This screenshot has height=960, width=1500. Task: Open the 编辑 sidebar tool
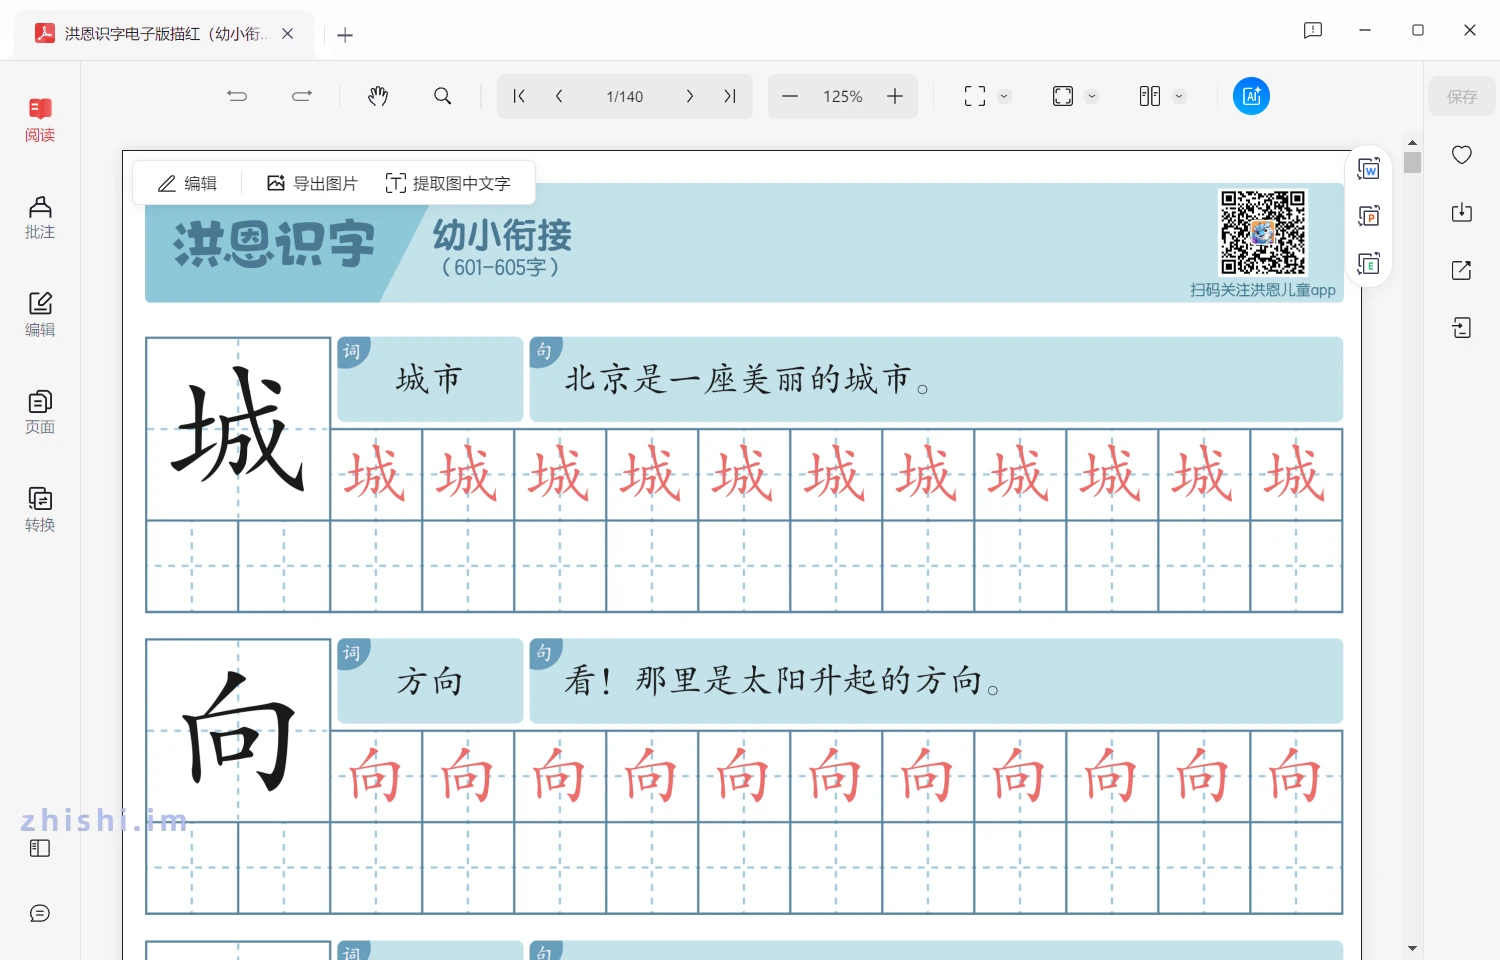[40, 315]
